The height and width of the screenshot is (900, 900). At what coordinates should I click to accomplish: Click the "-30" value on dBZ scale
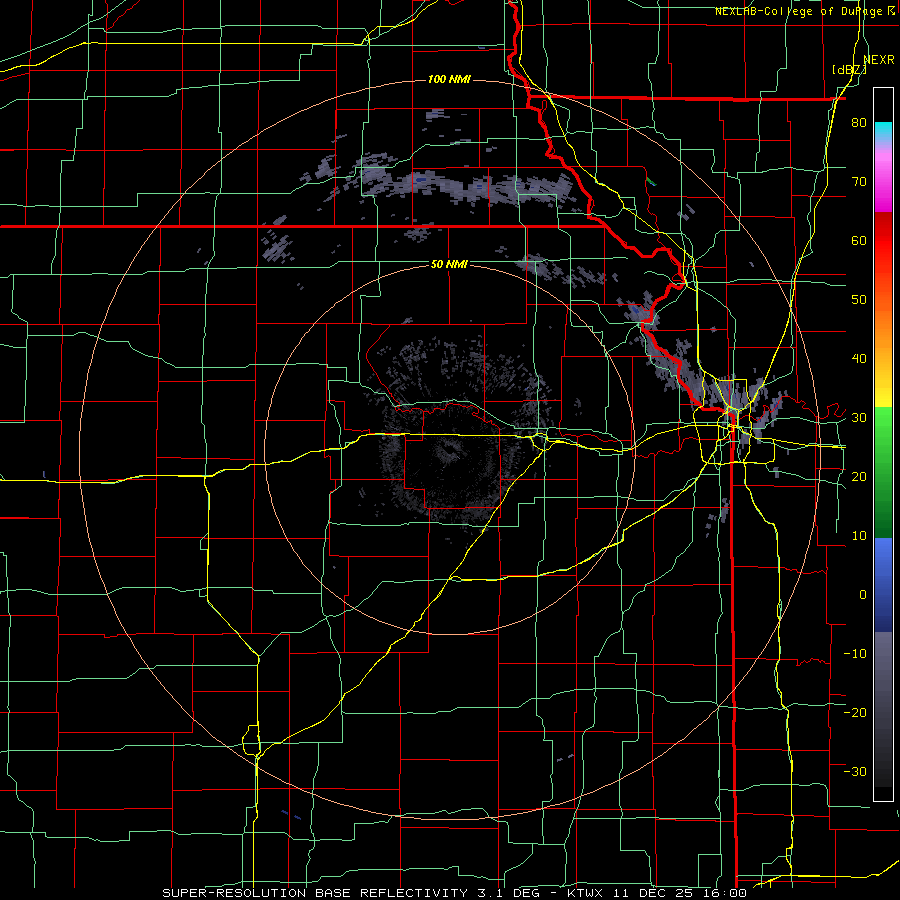point(855,771)
